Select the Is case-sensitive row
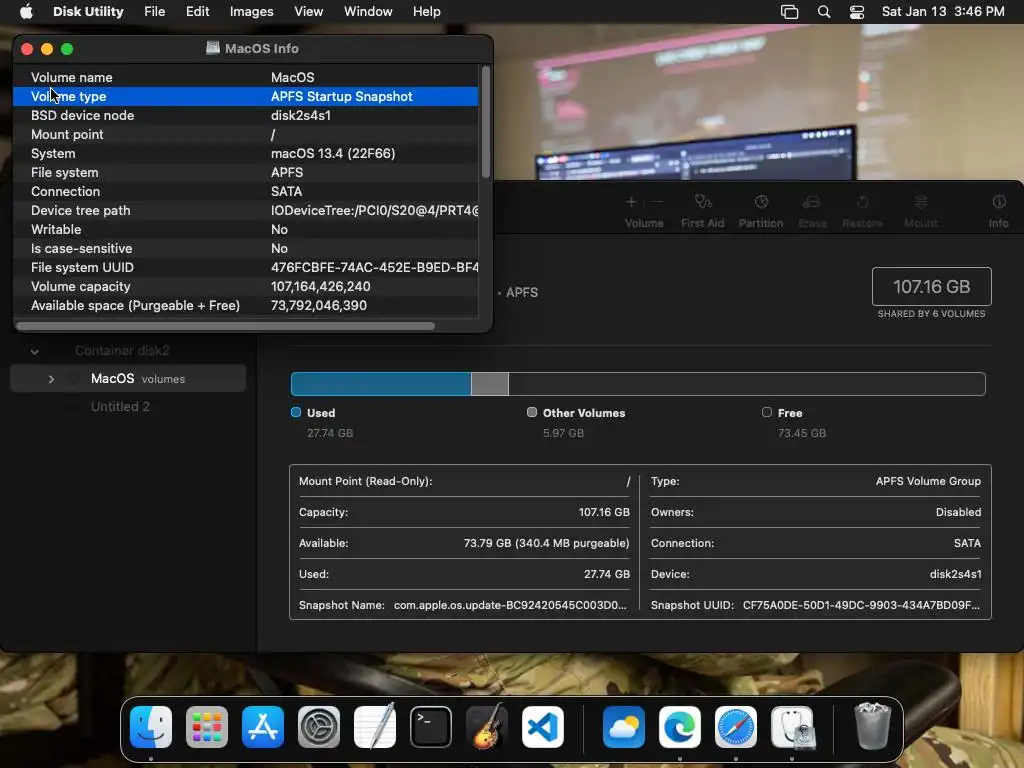The width and height of the screenshot is (1024, 768). pos(246,248)
